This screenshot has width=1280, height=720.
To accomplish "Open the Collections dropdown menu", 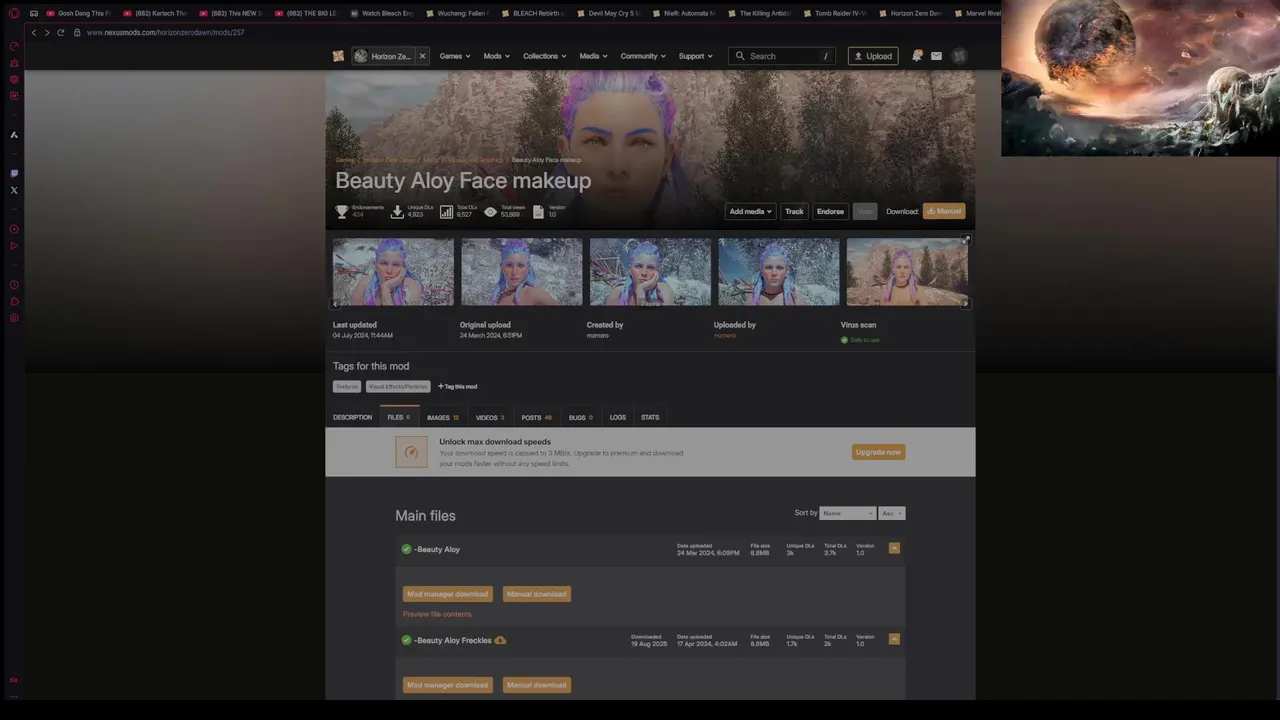I will tap(545, 56).
